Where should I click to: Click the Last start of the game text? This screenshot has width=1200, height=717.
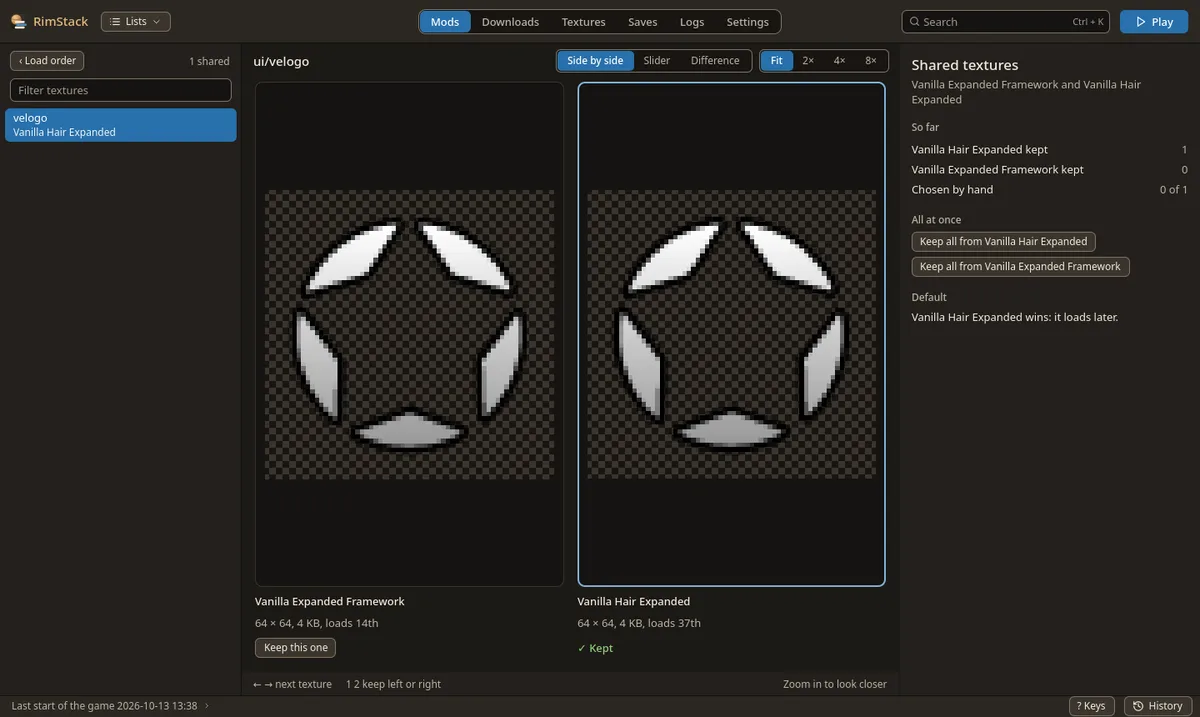(104, 706)
